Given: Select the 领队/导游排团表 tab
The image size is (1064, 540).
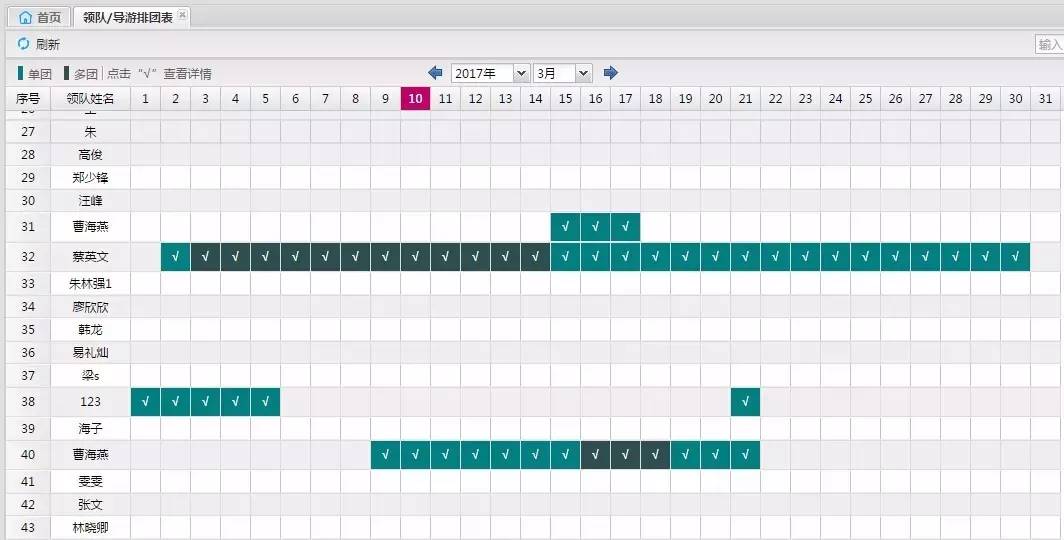Looking at the screenshot, I should point(127,17).
